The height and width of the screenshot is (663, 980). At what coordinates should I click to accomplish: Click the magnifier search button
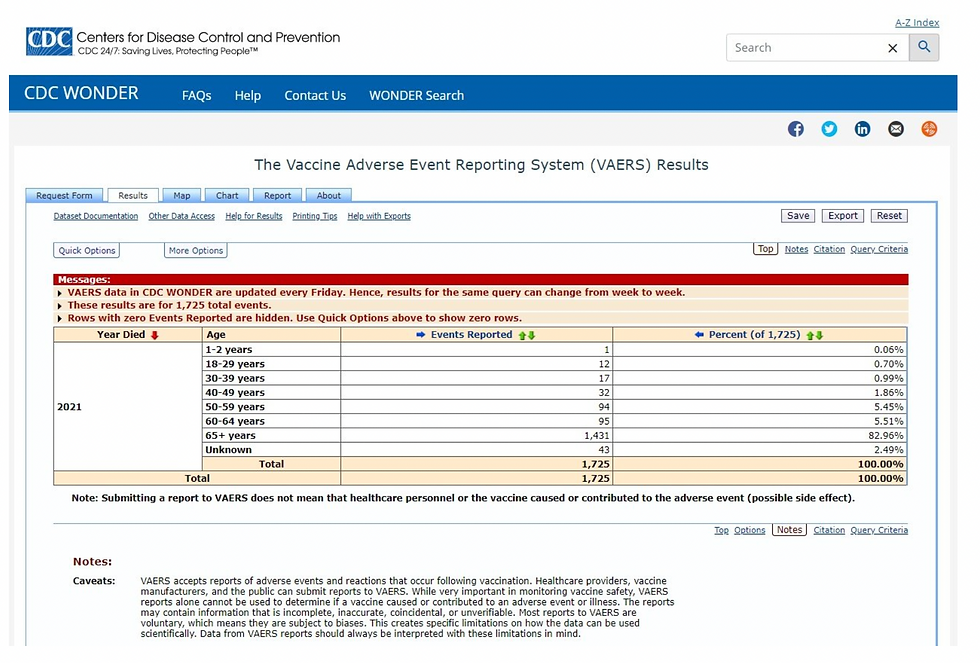[x=924, y=47]
